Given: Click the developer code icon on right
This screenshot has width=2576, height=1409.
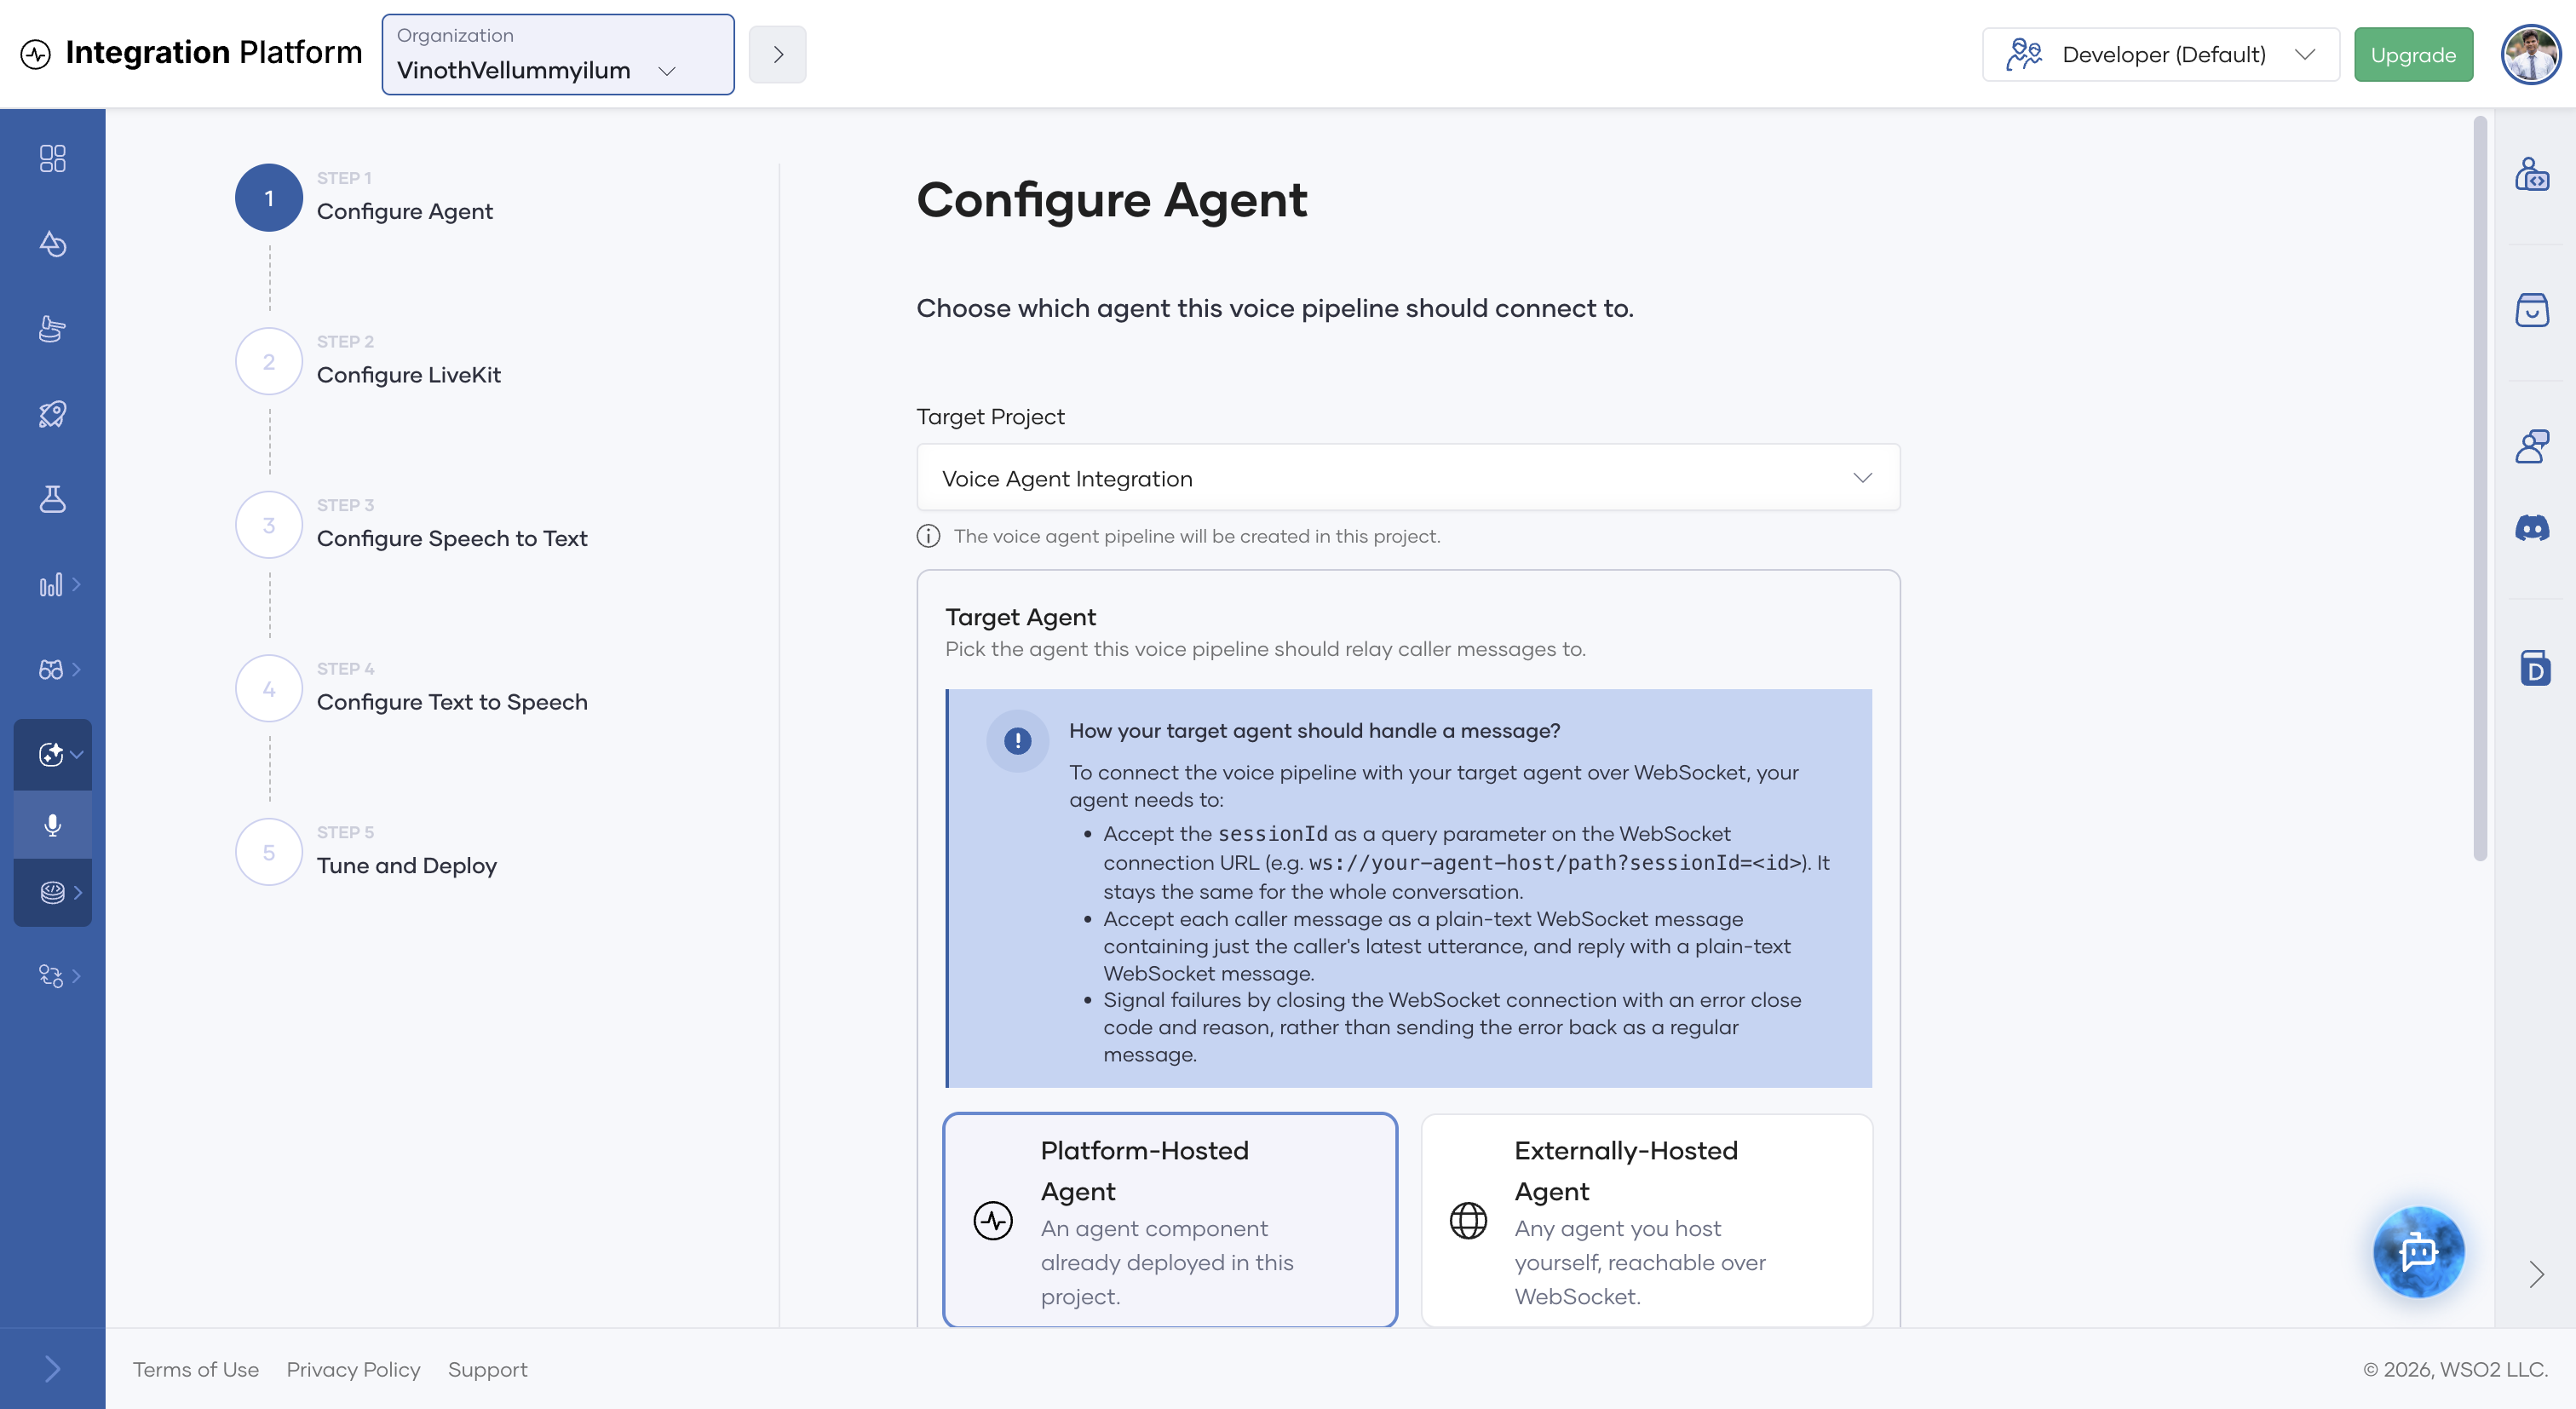Looking at the screenshot, I should [2532, 174].
